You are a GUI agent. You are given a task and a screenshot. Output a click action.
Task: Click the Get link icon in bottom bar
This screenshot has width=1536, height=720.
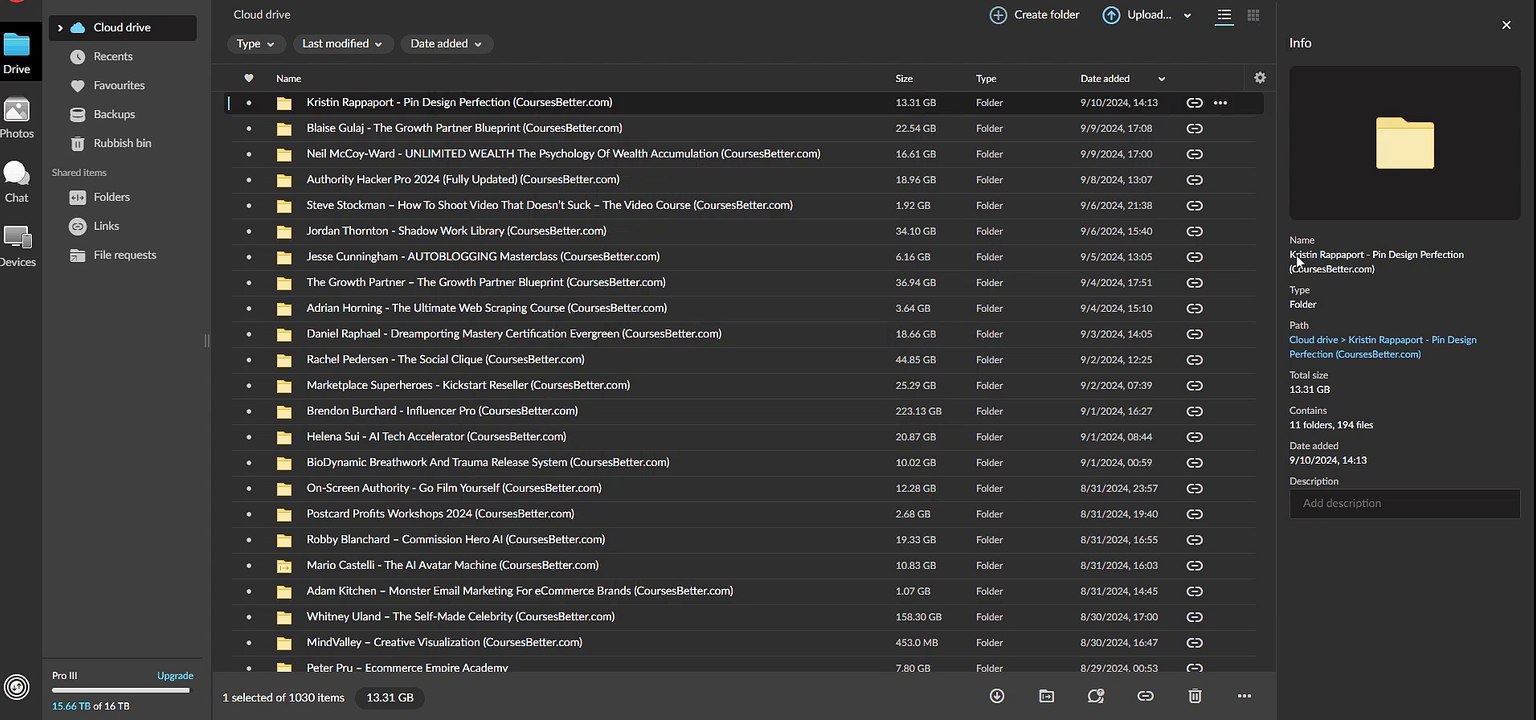pos(1146,696)
